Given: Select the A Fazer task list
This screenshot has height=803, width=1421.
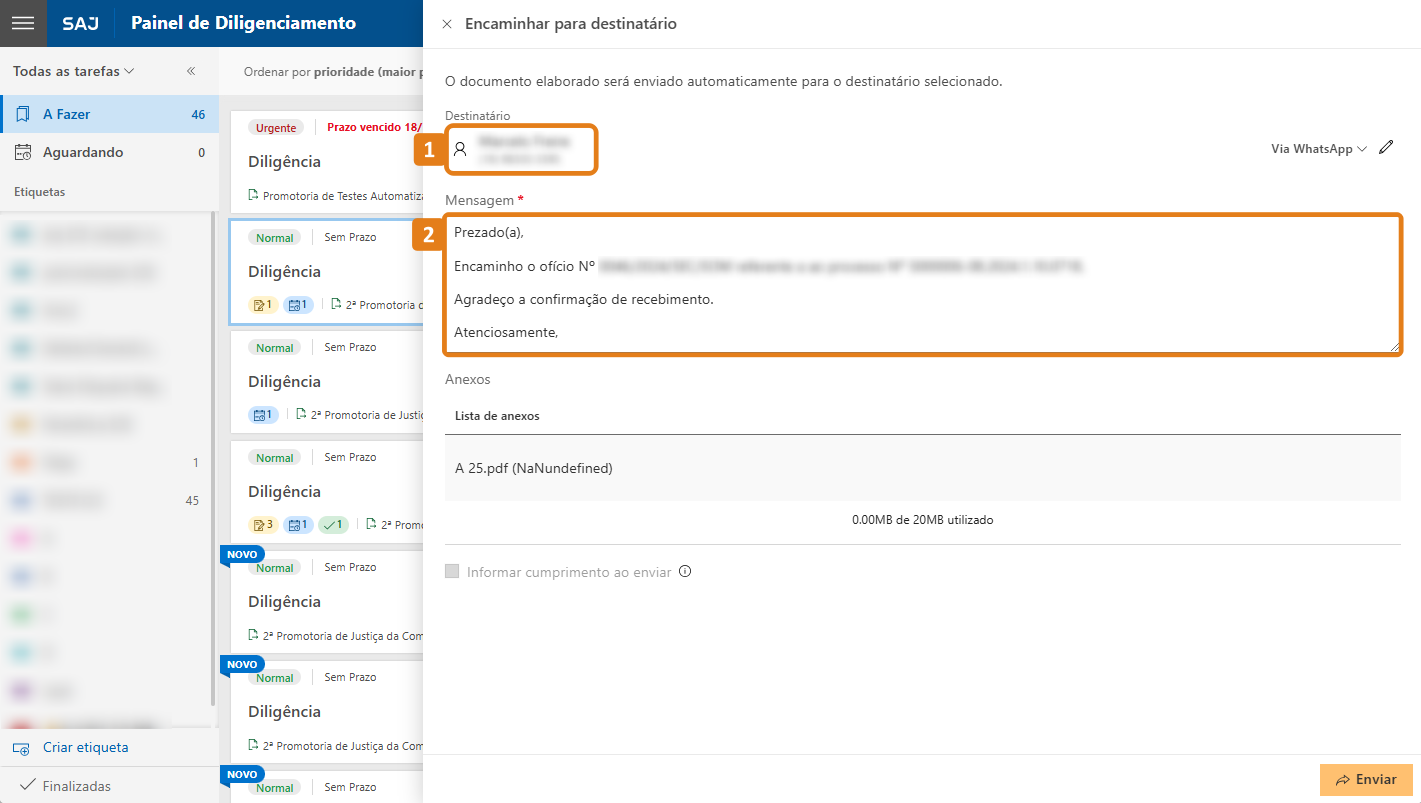Looking at the screenshot, I should [108, 115].
